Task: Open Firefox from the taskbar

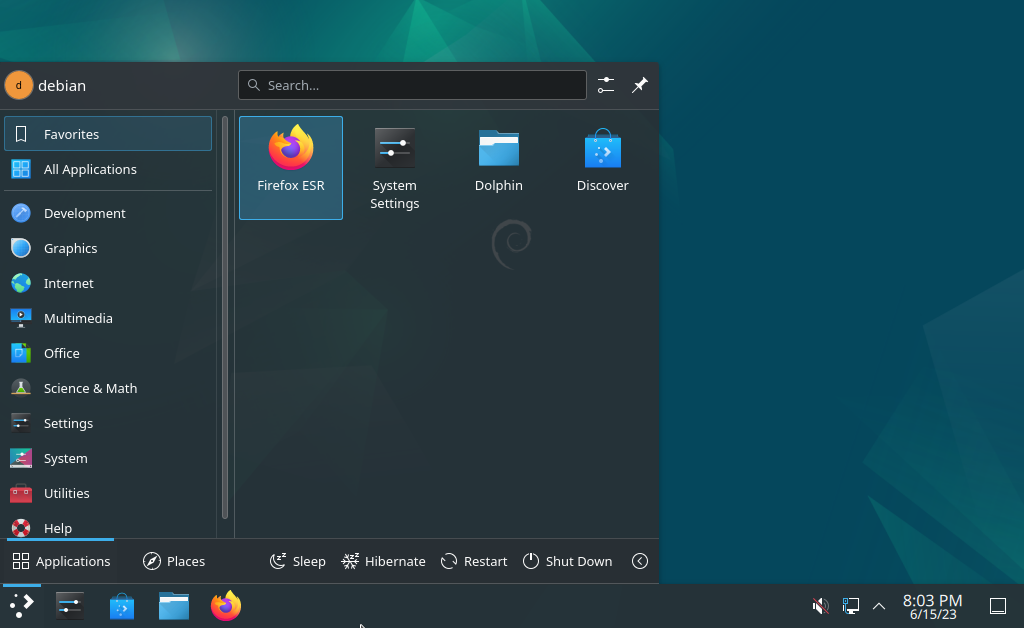Action: click(x=225, y=605)
